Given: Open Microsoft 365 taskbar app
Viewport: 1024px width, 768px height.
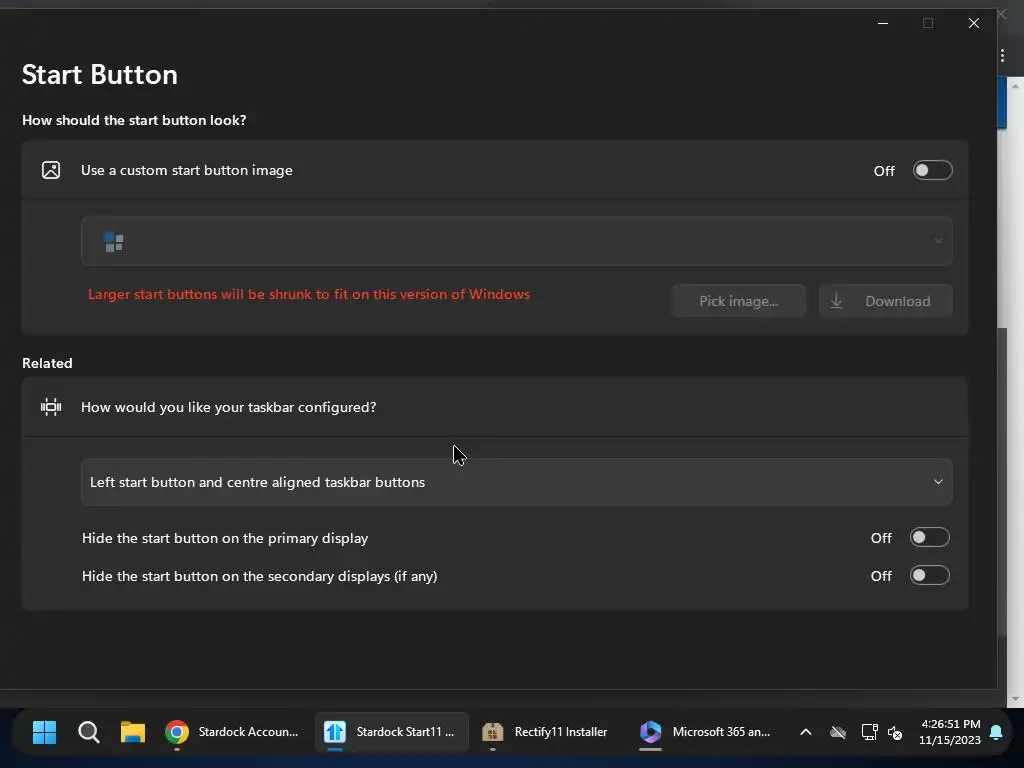Looking at the screenshot, I should (706, 732).
